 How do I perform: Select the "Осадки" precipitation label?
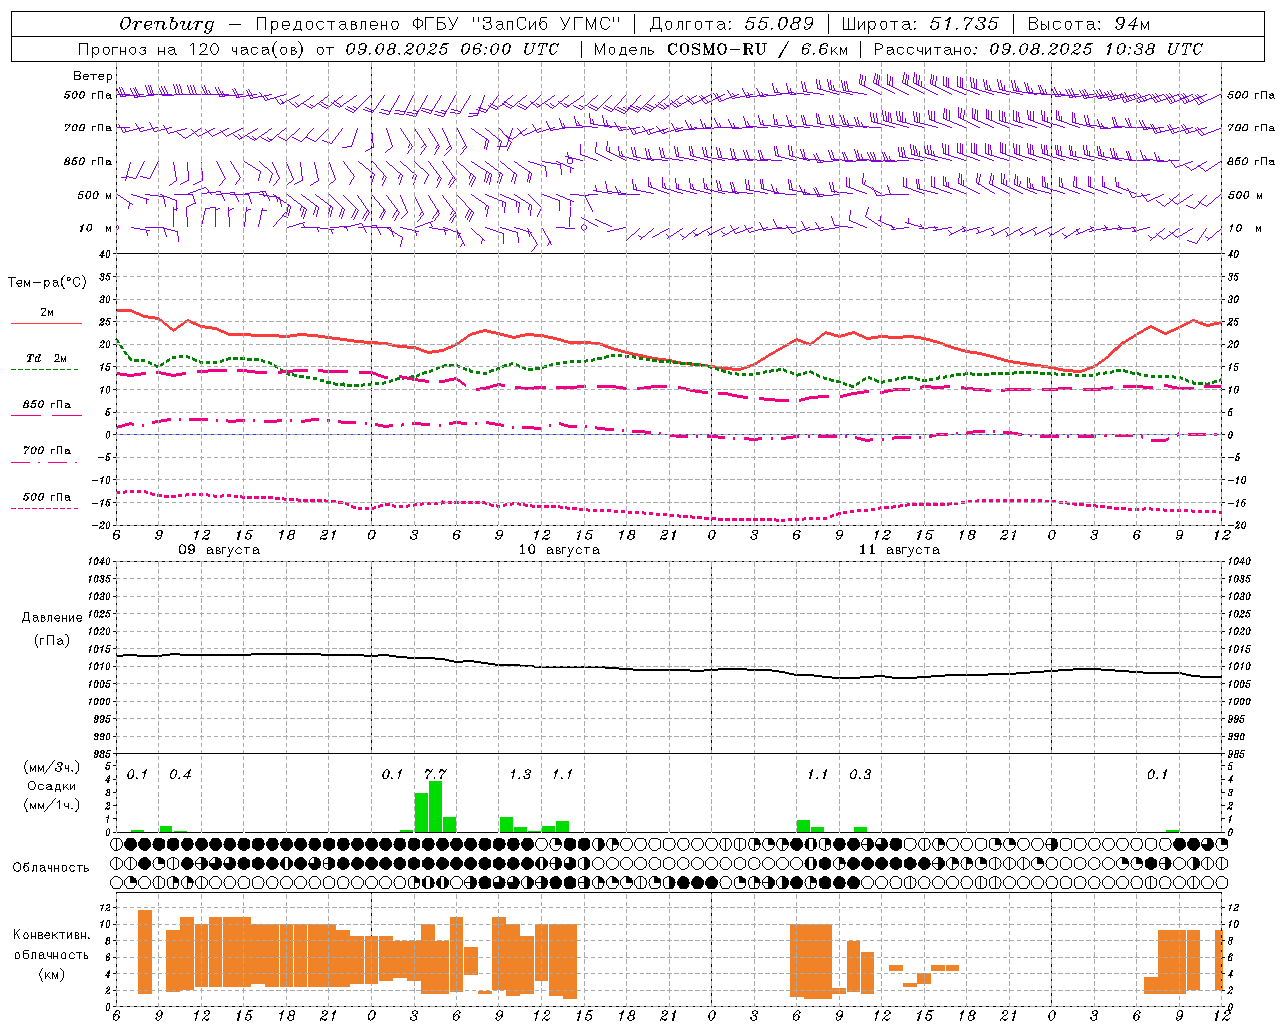[51, 786]
